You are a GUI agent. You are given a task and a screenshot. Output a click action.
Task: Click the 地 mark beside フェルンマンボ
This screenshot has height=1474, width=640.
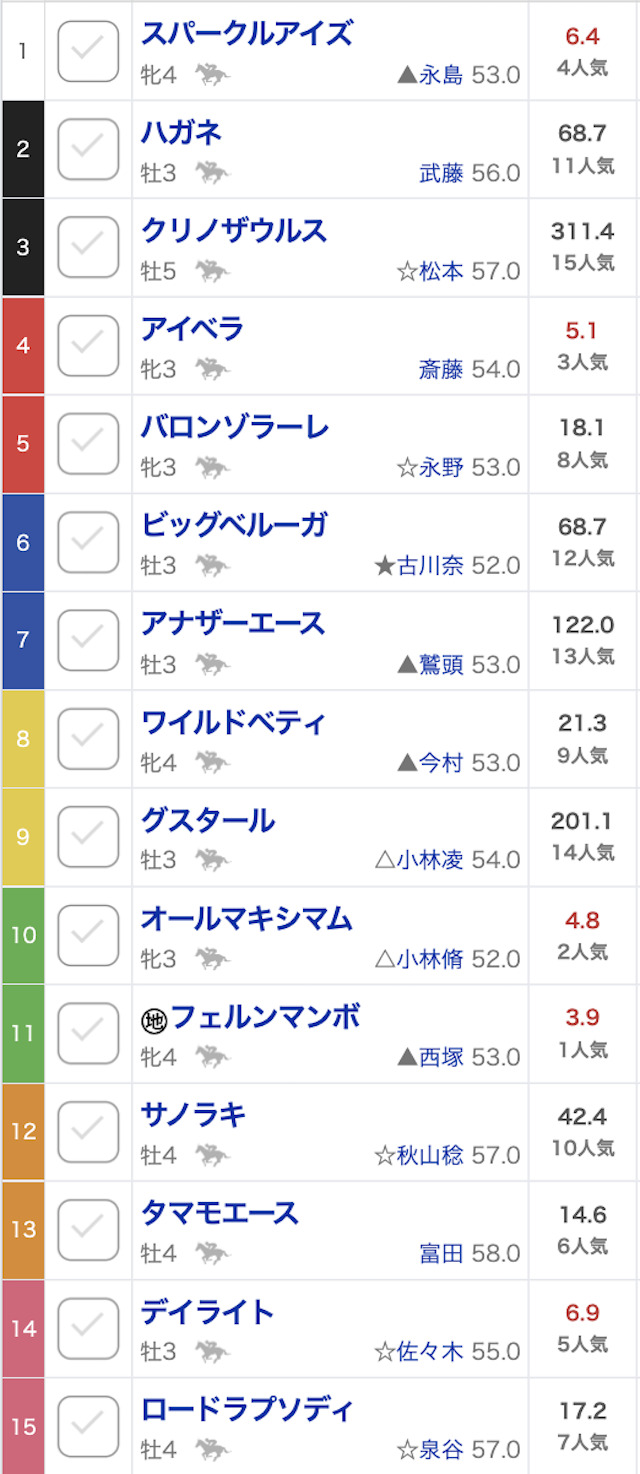152,1020
